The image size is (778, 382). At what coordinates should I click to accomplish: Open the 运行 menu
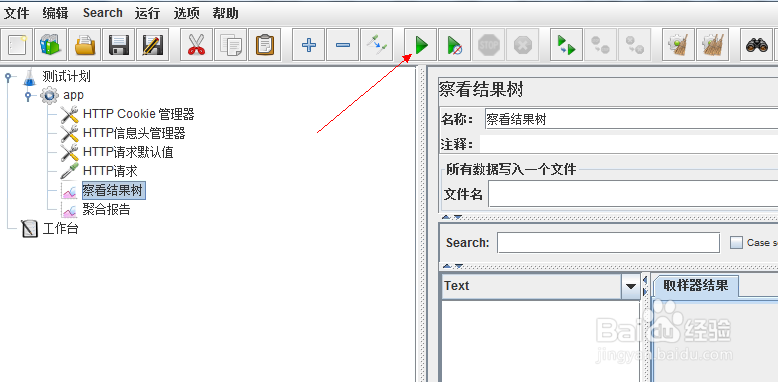pos(147,13)
